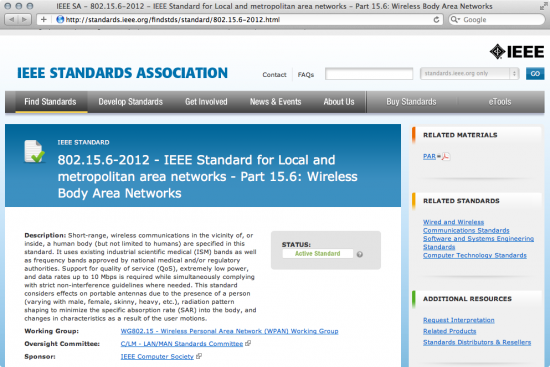550x367 pixels.
Task: Open the Get Involved tab
Action: tap(206, 102)
